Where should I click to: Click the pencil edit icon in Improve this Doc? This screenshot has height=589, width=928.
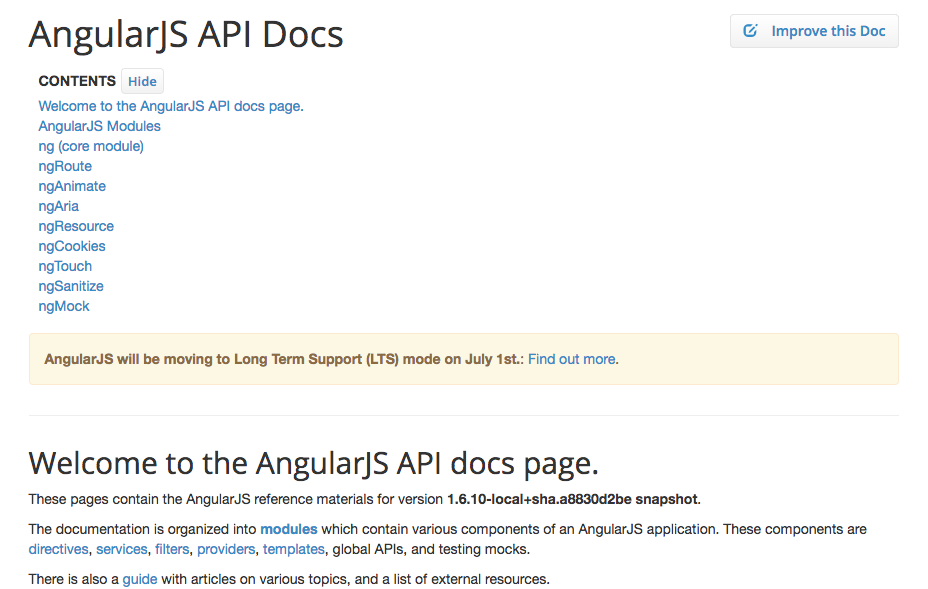[x=750, y=31]
